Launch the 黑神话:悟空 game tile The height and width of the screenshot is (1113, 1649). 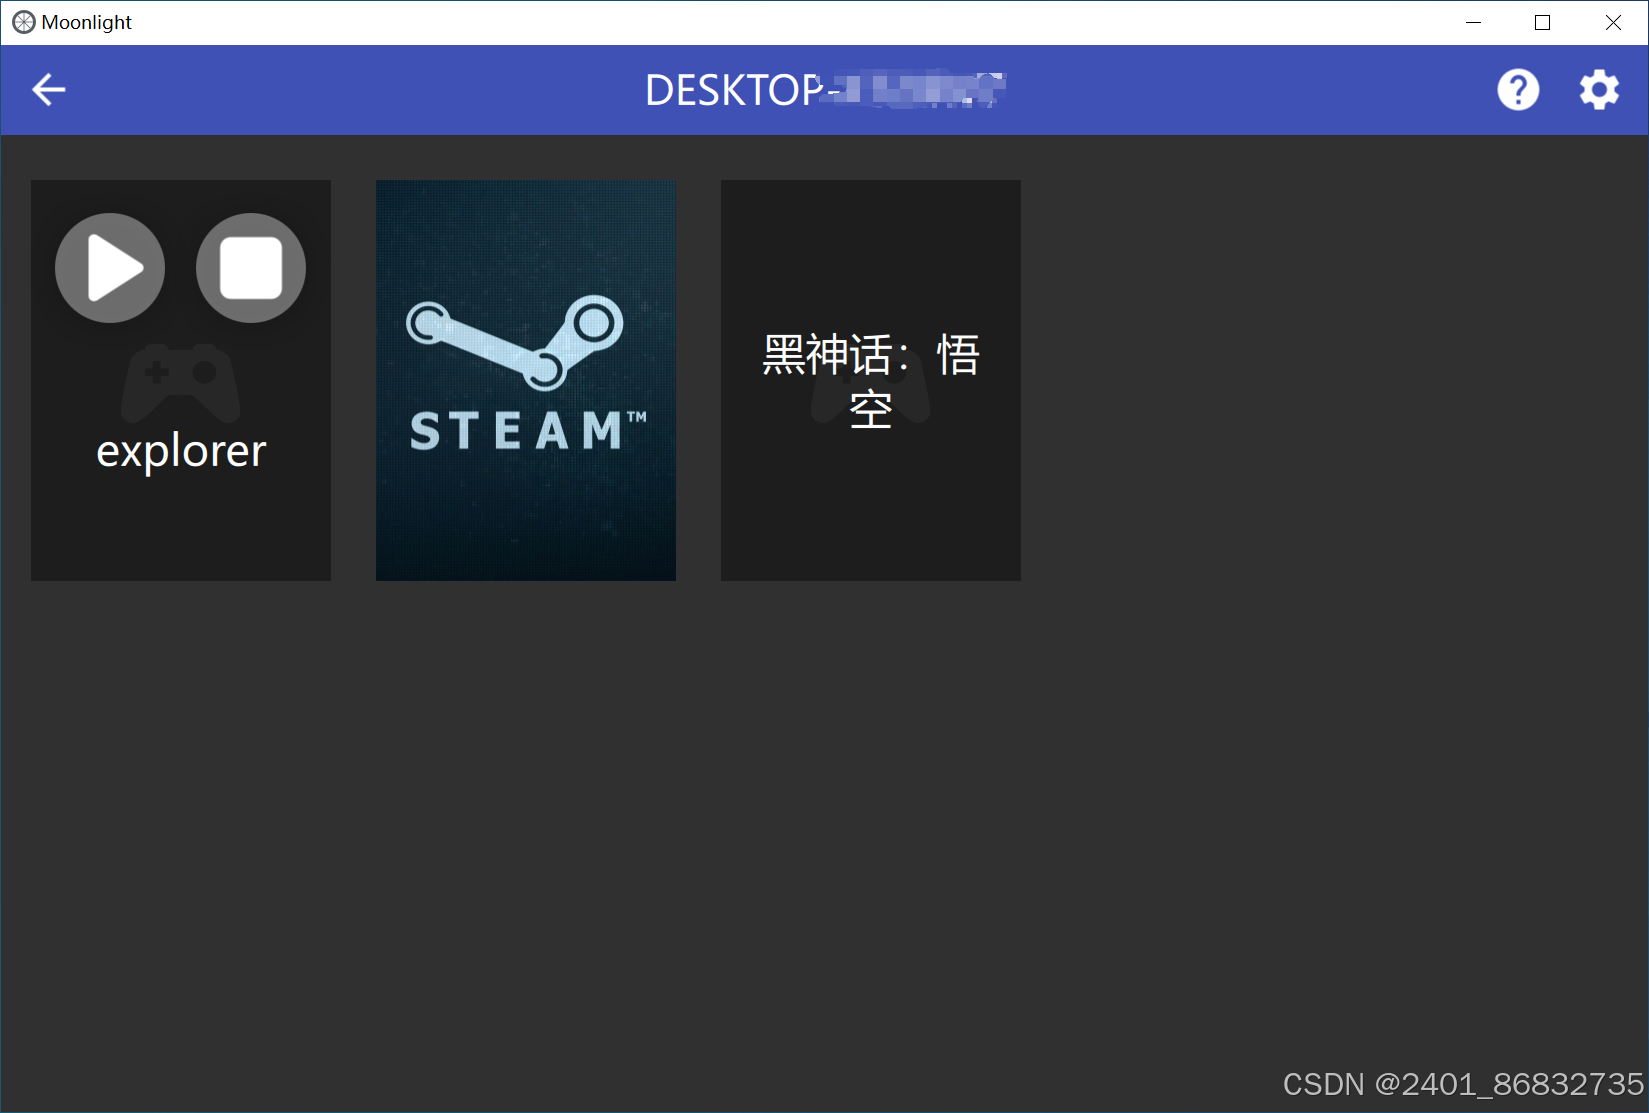[x=871, y=380]
